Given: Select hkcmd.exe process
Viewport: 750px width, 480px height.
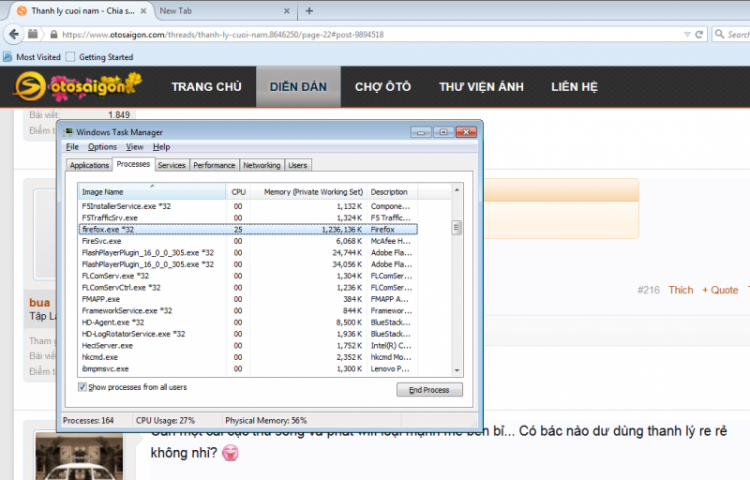Looking at the screenshot, I should 248,357.
